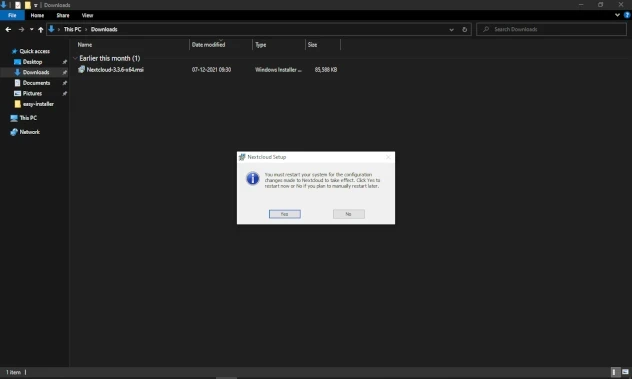This screenshot has height=379, width=632.
Task: Open the View ribbon tab
Action: [x=87, y=15]
